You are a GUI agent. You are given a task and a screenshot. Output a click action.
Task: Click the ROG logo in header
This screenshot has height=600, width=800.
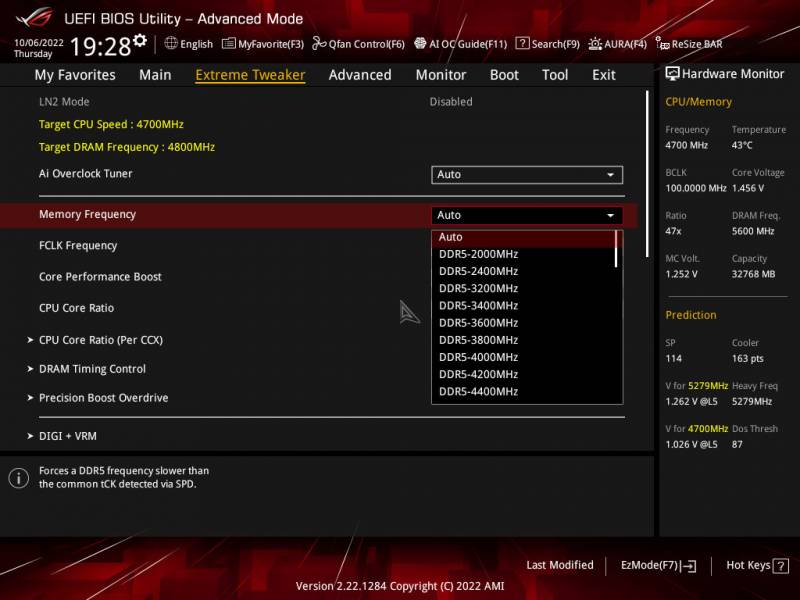[x=34, y=18]
